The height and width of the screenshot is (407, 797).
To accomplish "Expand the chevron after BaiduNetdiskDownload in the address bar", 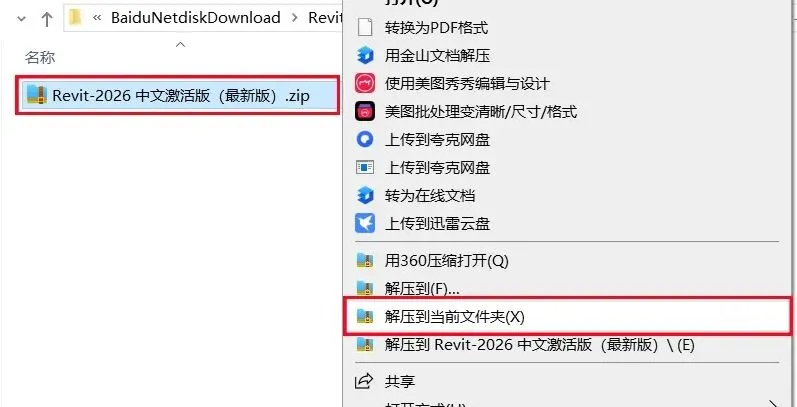I will (x=295, y=18).
